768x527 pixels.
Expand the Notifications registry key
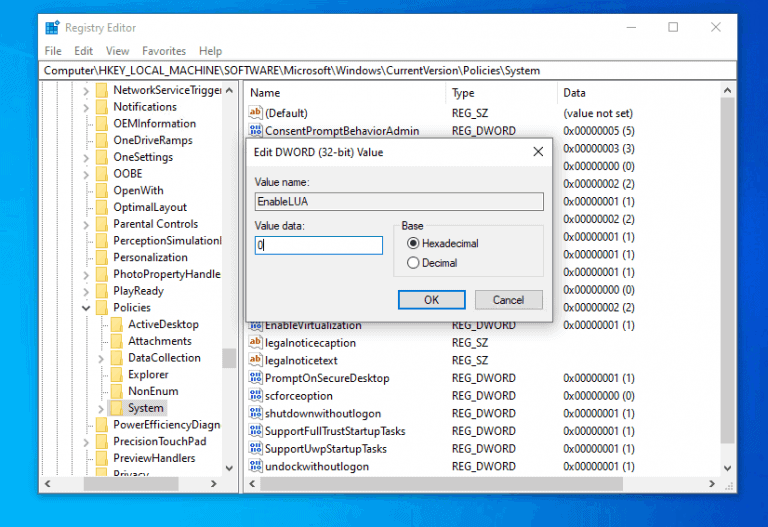tap(86, 107)
